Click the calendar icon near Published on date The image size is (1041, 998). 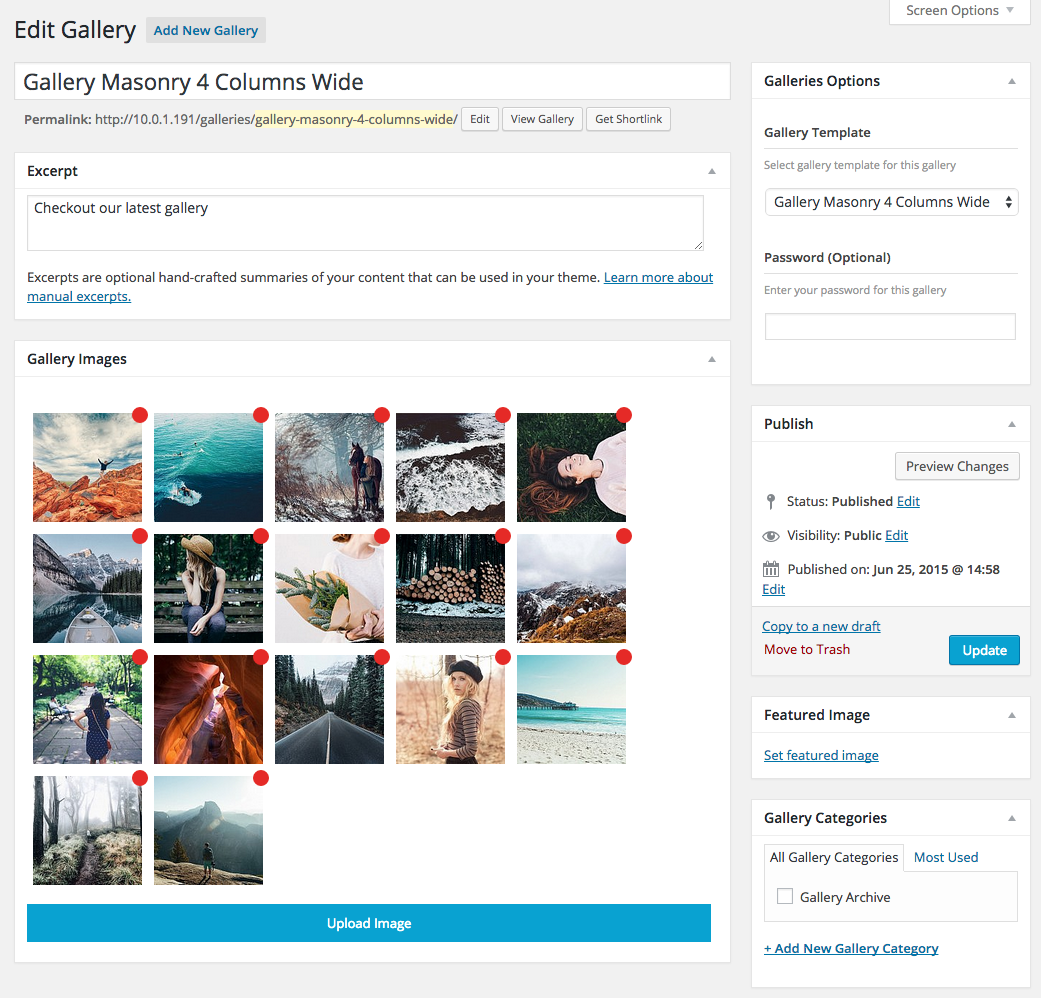(x=771, y=568)
